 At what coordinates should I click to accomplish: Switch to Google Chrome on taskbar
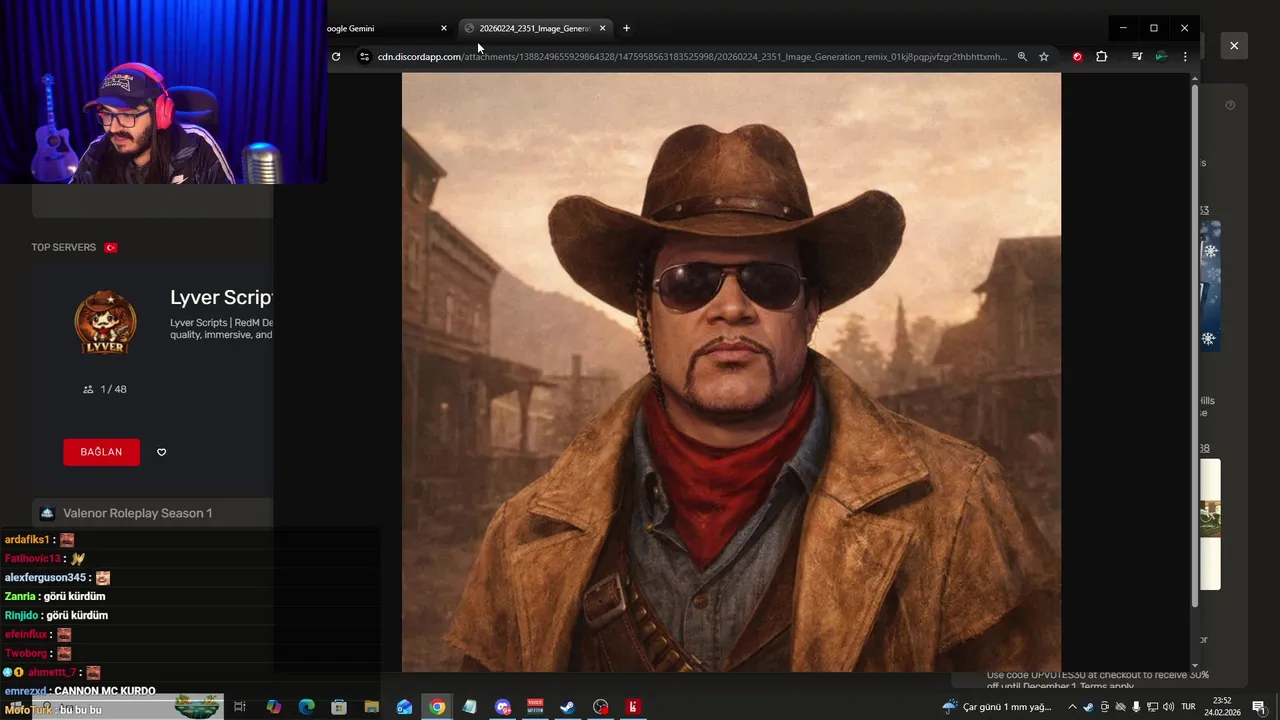click(x=437, y=707)
